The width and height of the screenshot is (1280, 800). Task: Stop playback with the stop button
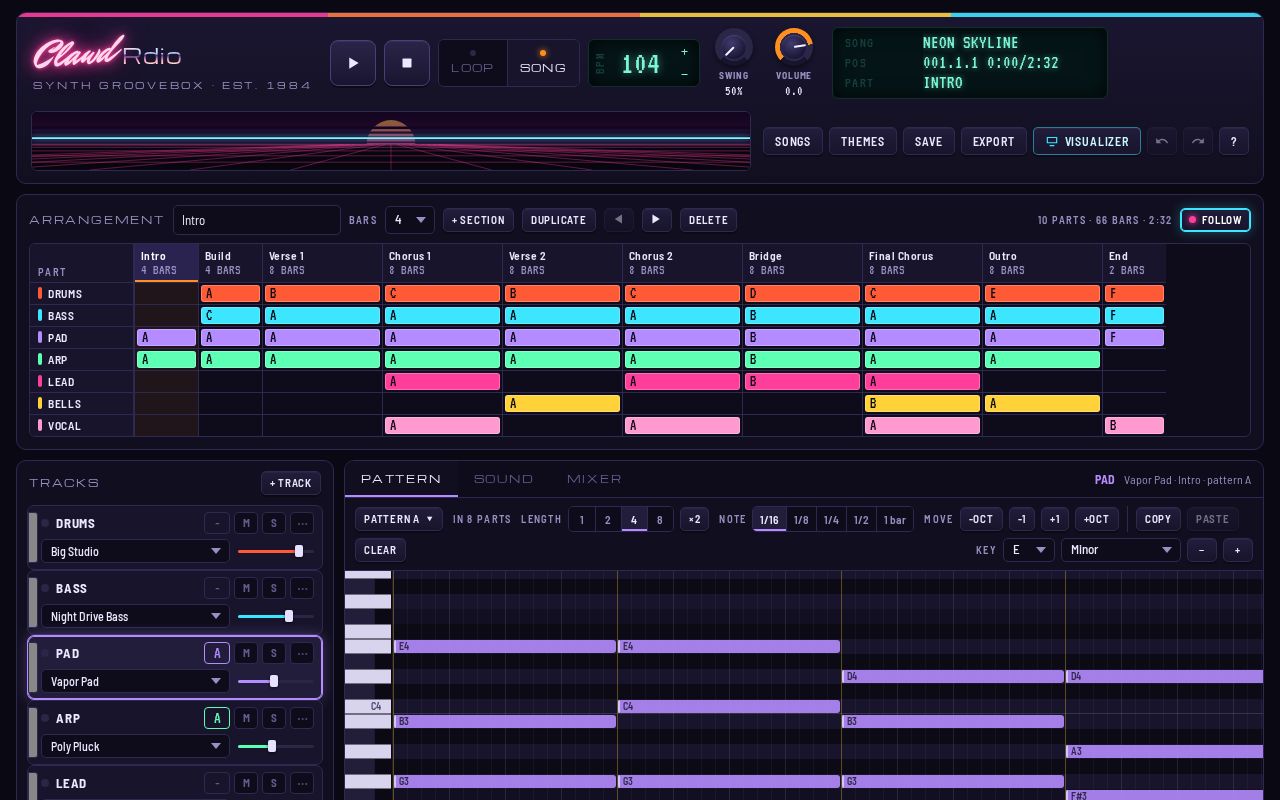pos(407,63)
